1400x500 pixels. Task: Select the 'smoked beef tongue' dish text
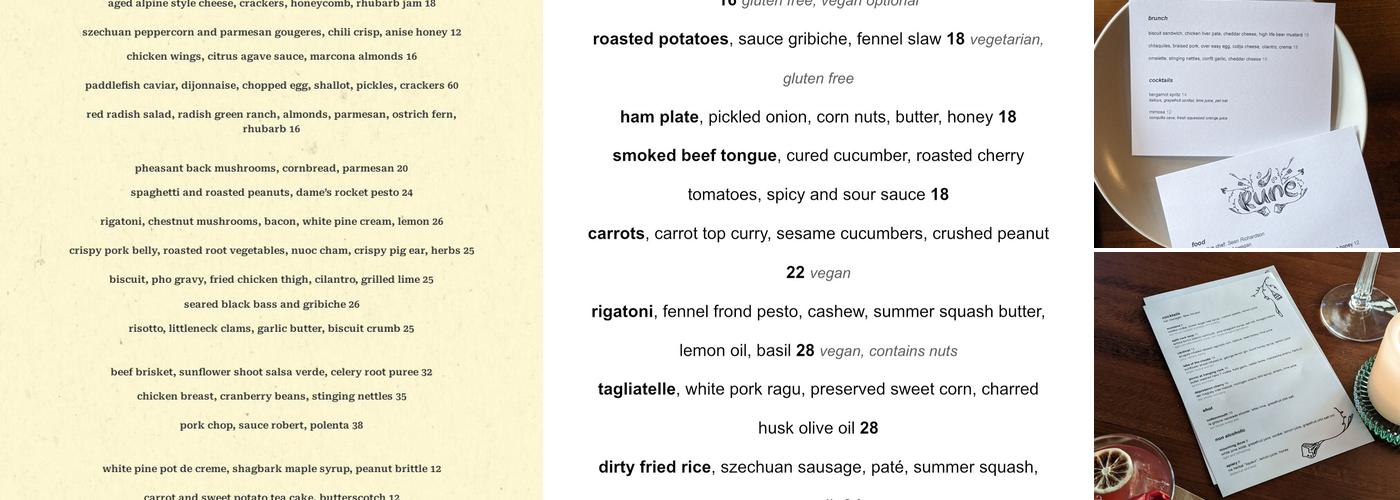pyautogui.click(x=694, y=156)
